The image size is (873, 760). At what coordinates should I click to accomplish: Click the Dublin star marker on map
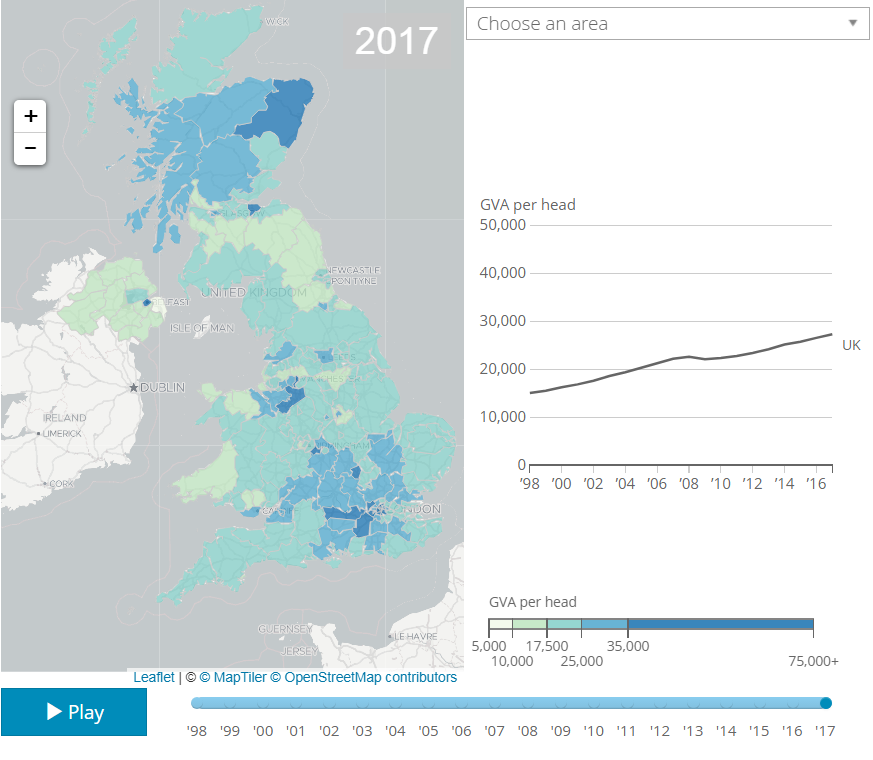133,387
